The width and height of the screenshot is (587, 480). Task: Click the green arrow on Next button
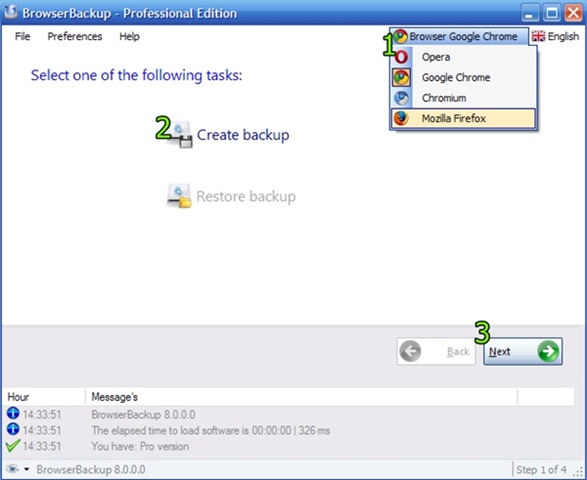548,351
